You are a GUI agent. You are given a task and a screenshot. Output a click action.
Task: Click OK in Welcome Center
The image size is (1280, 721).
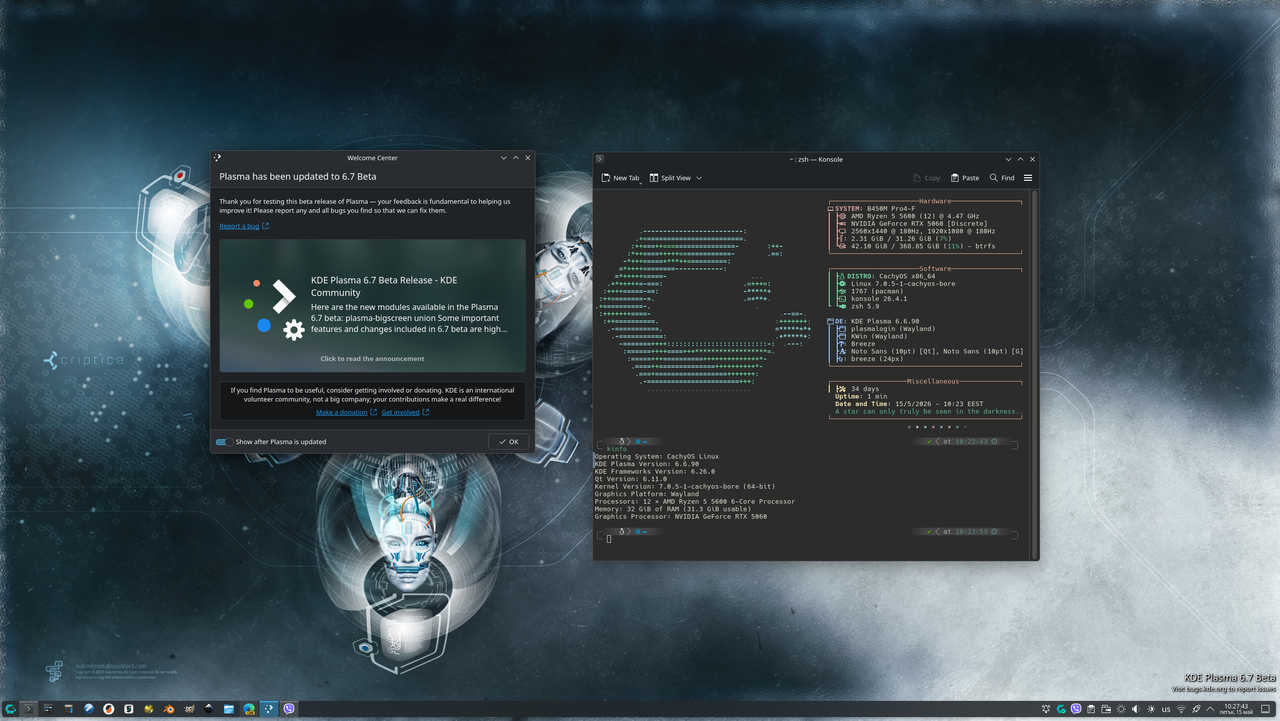pos(509,441)
